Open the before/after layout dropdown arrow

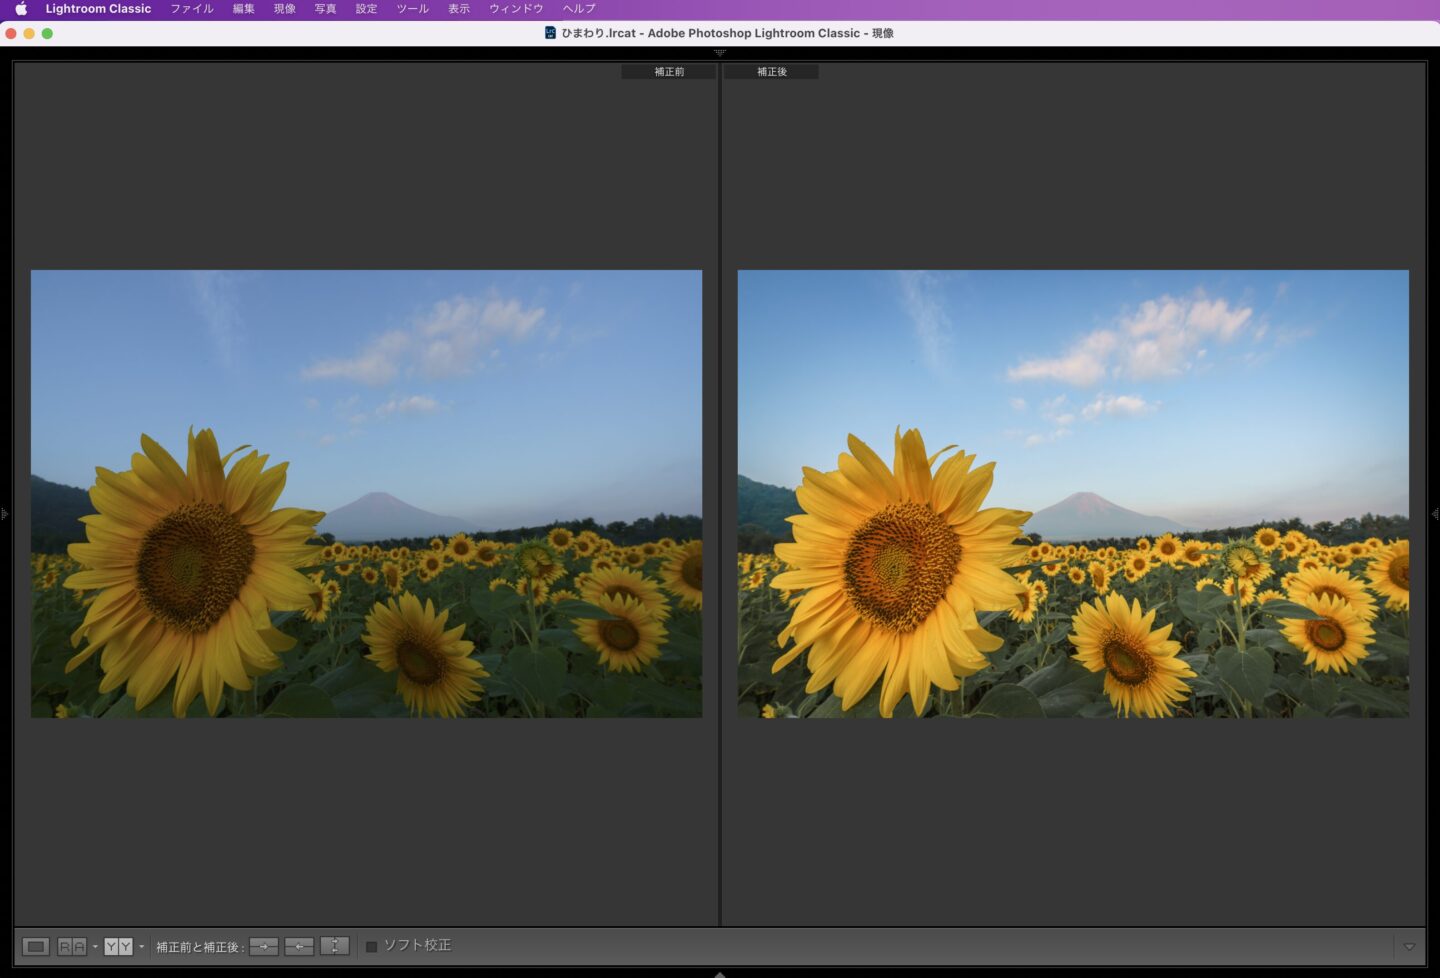pyautogui.click(x=142, y=946)
